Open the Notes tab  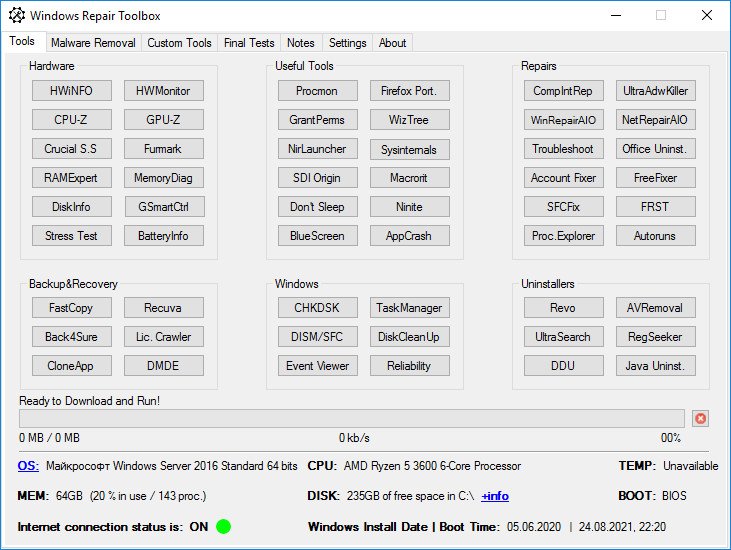tap(300, 43)
